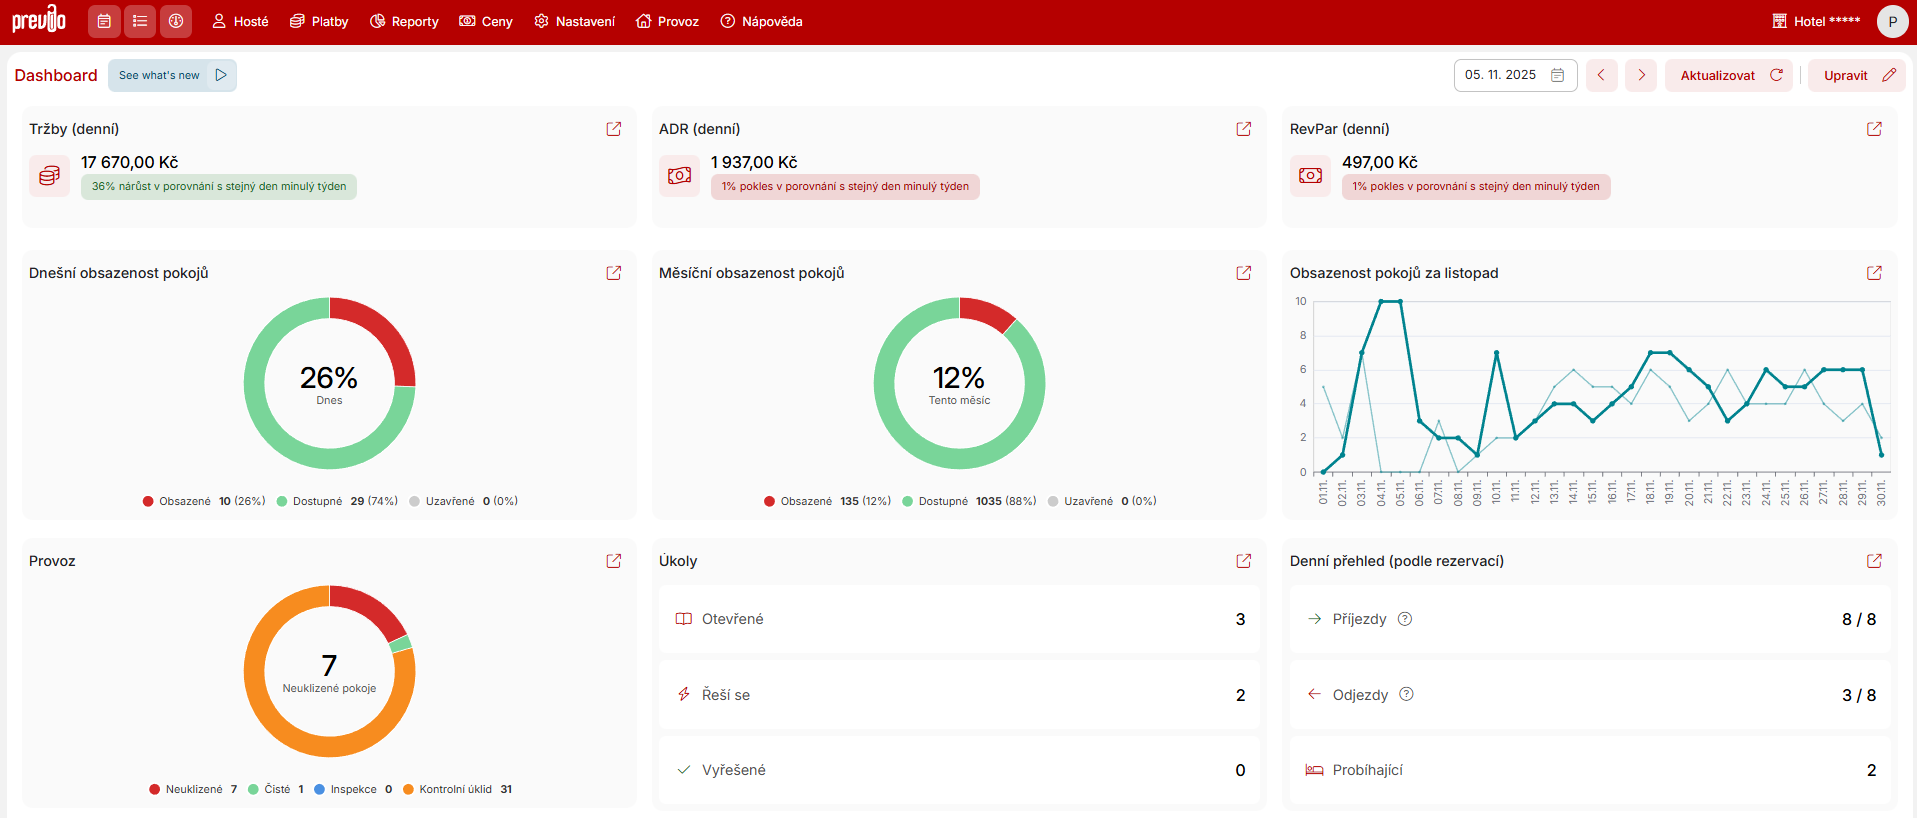This screenshot has height=818, width=1917.
Task: Open the calendar view icon in top bar
Action: (x=104, y=21)
